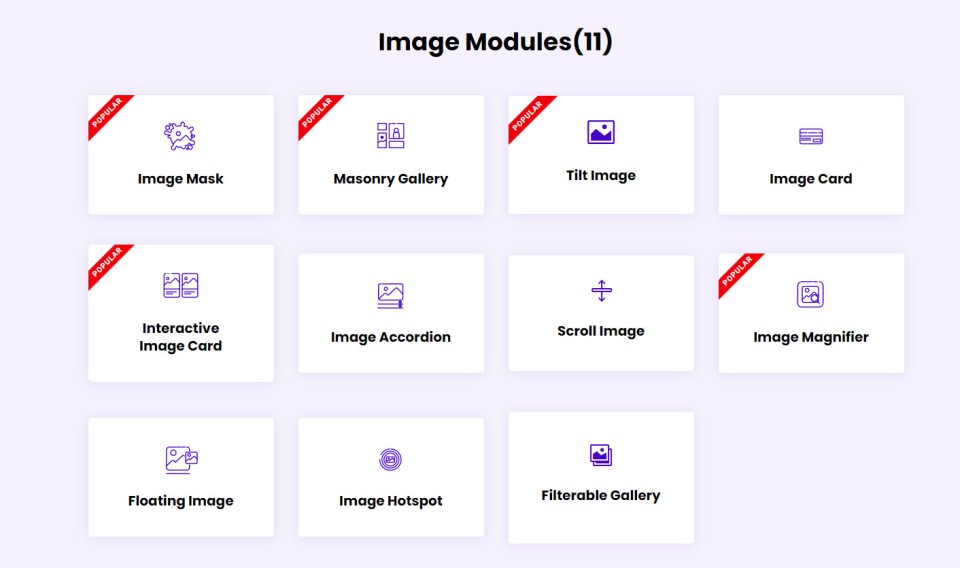Click the Tilt Image picture icon

(x=601, y=132)
